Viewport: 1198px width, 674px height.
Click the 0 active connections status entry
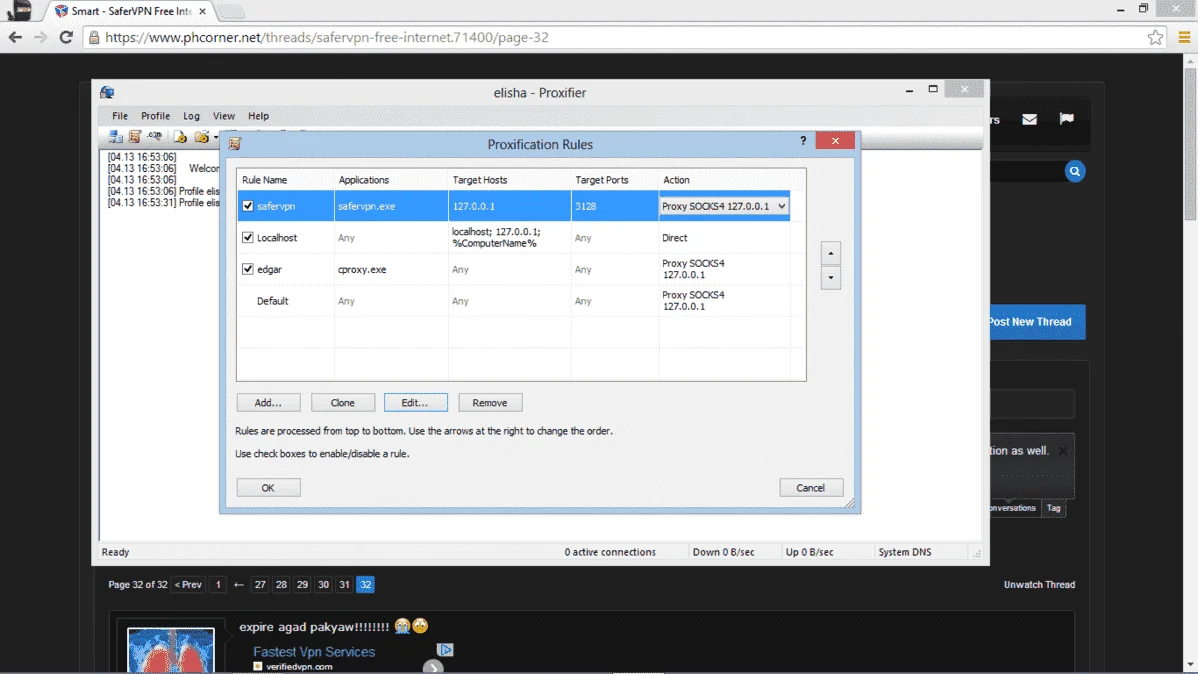pos(610,552)
